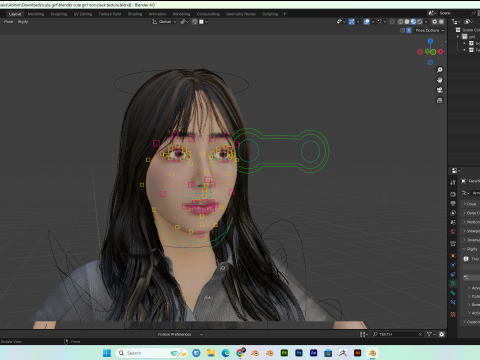Open selectability and visibility filter dropdown

tap(341, 22)
